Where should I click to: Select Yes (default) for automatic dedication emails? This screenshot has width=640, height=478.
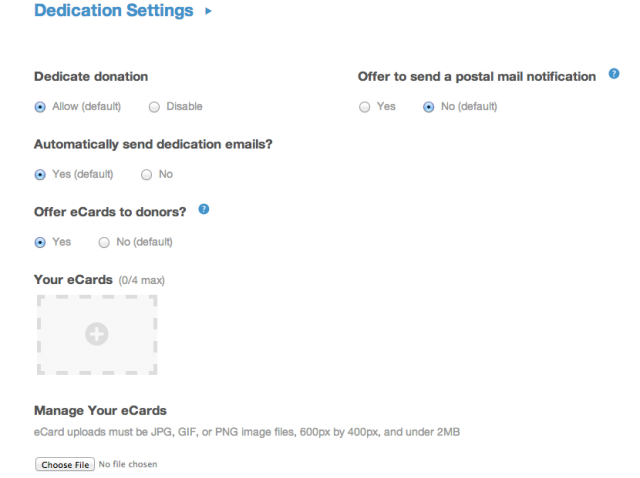(x=40, y=175)
